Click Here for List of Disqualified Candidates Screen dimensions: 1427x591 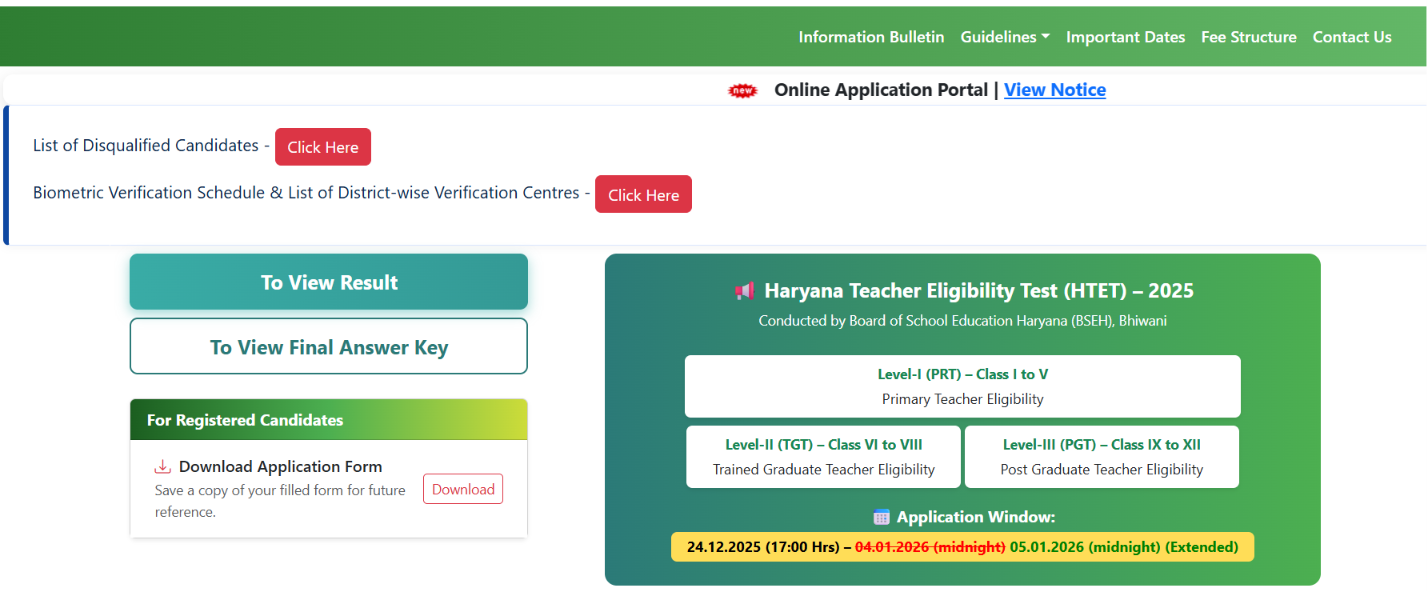click(x=323, y=147)
